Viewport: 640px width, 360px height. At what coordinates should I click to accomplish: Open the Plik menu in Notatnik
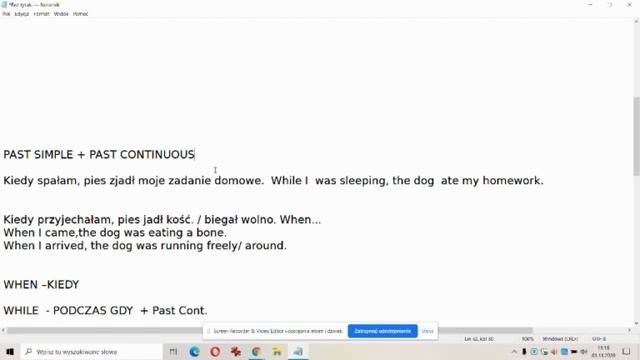point(6,14)
